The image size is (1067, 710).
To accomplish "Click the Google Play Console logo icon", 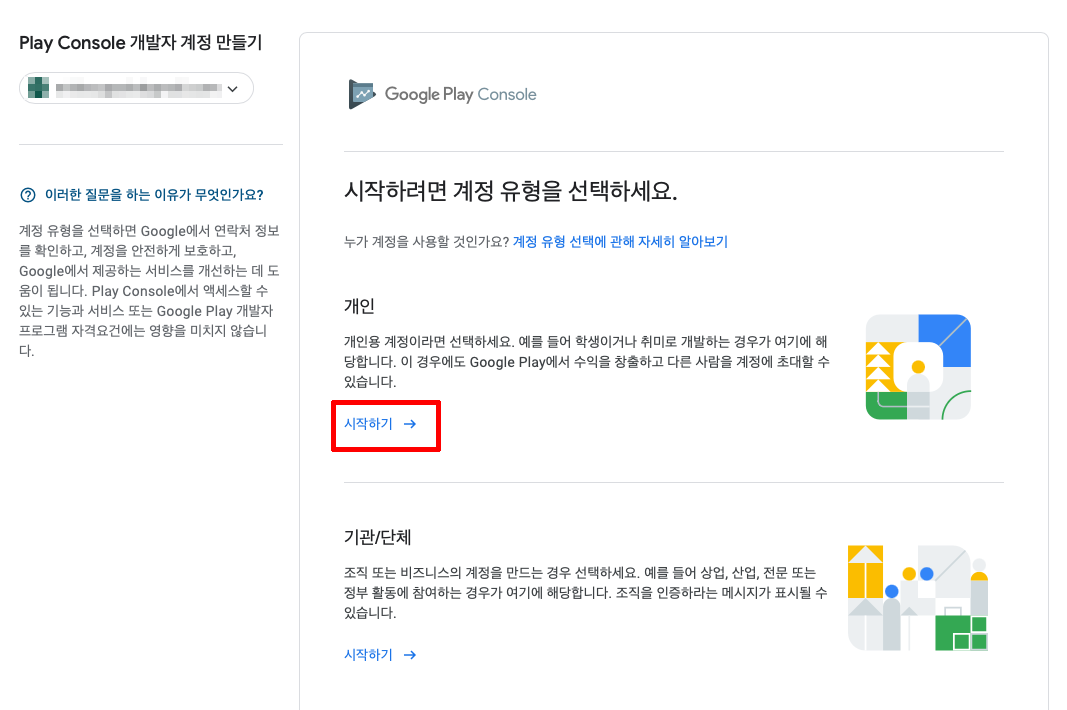I will 361,94.
